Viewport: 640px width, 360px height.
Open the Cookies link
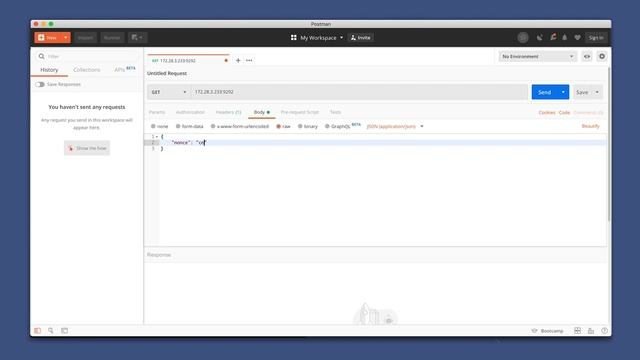547,113
